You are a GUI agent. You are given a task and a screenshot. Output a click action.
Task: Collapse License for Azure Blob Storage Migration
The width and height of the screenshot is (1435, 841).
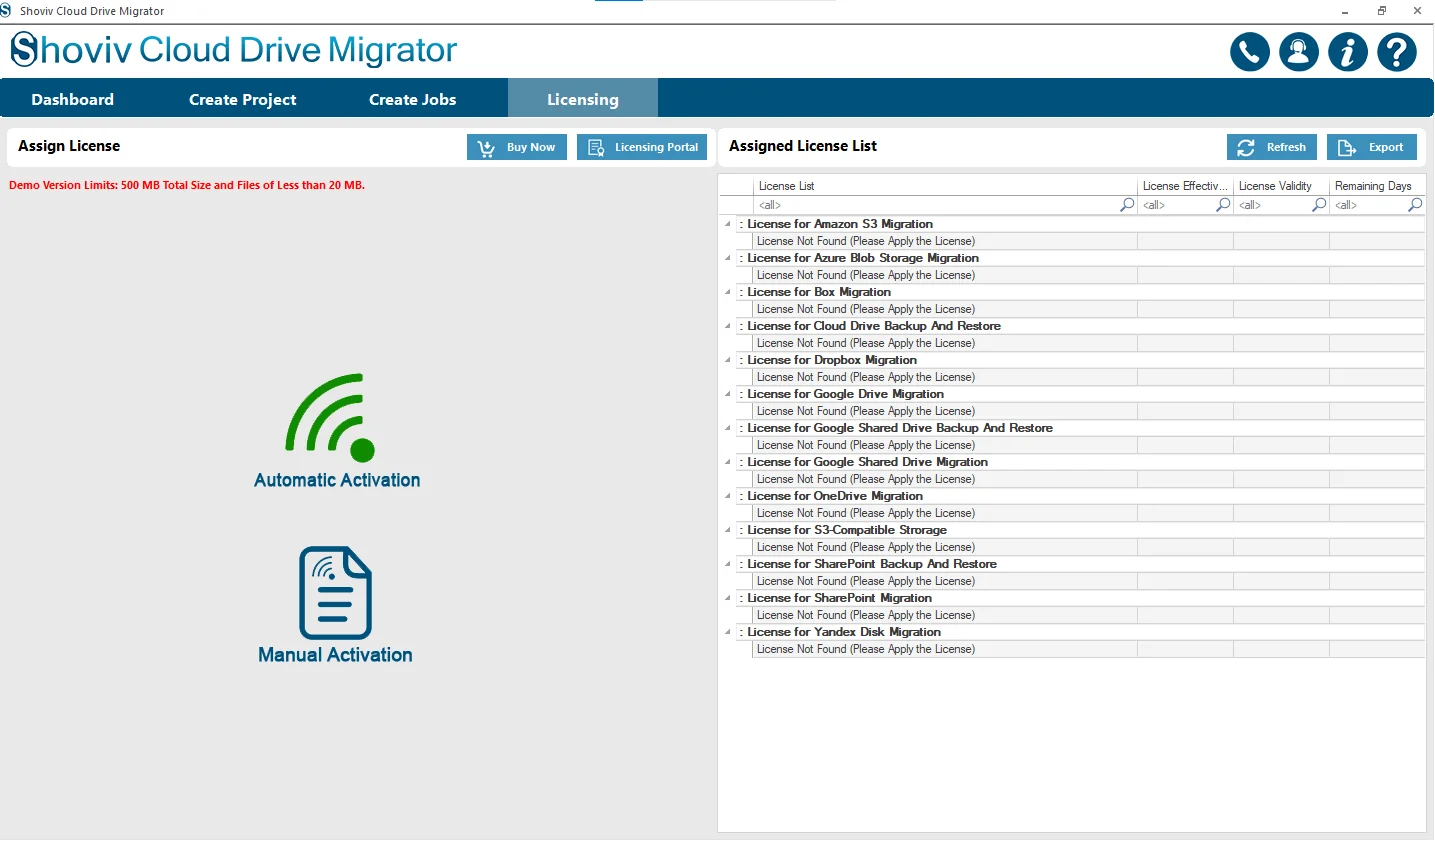pos(728,258)
